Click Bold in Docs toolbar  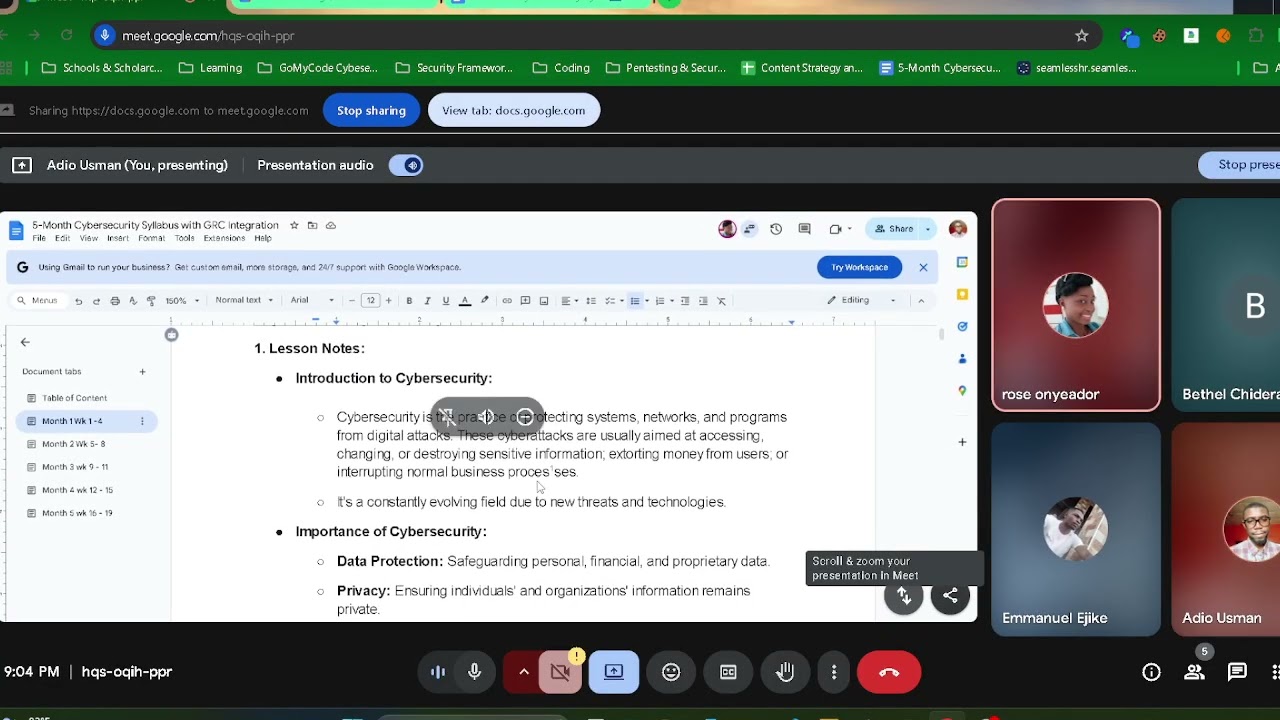pos(409,300)
